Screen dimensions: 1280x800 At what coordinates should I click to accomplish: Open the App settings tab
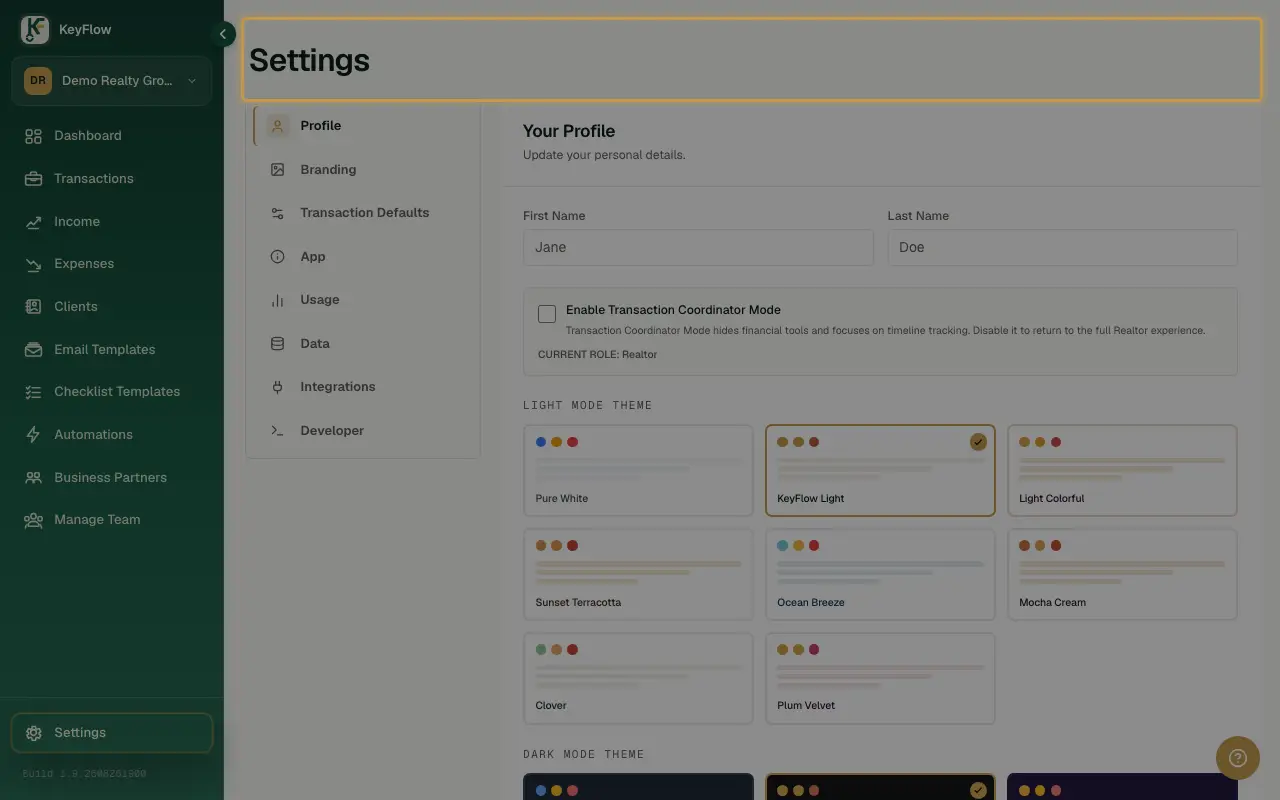click(363, 257)
